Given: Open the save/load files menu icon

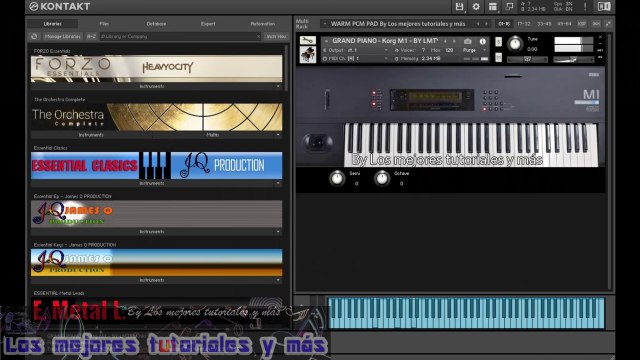Looking at the screenshot, I should click(459, 7).
